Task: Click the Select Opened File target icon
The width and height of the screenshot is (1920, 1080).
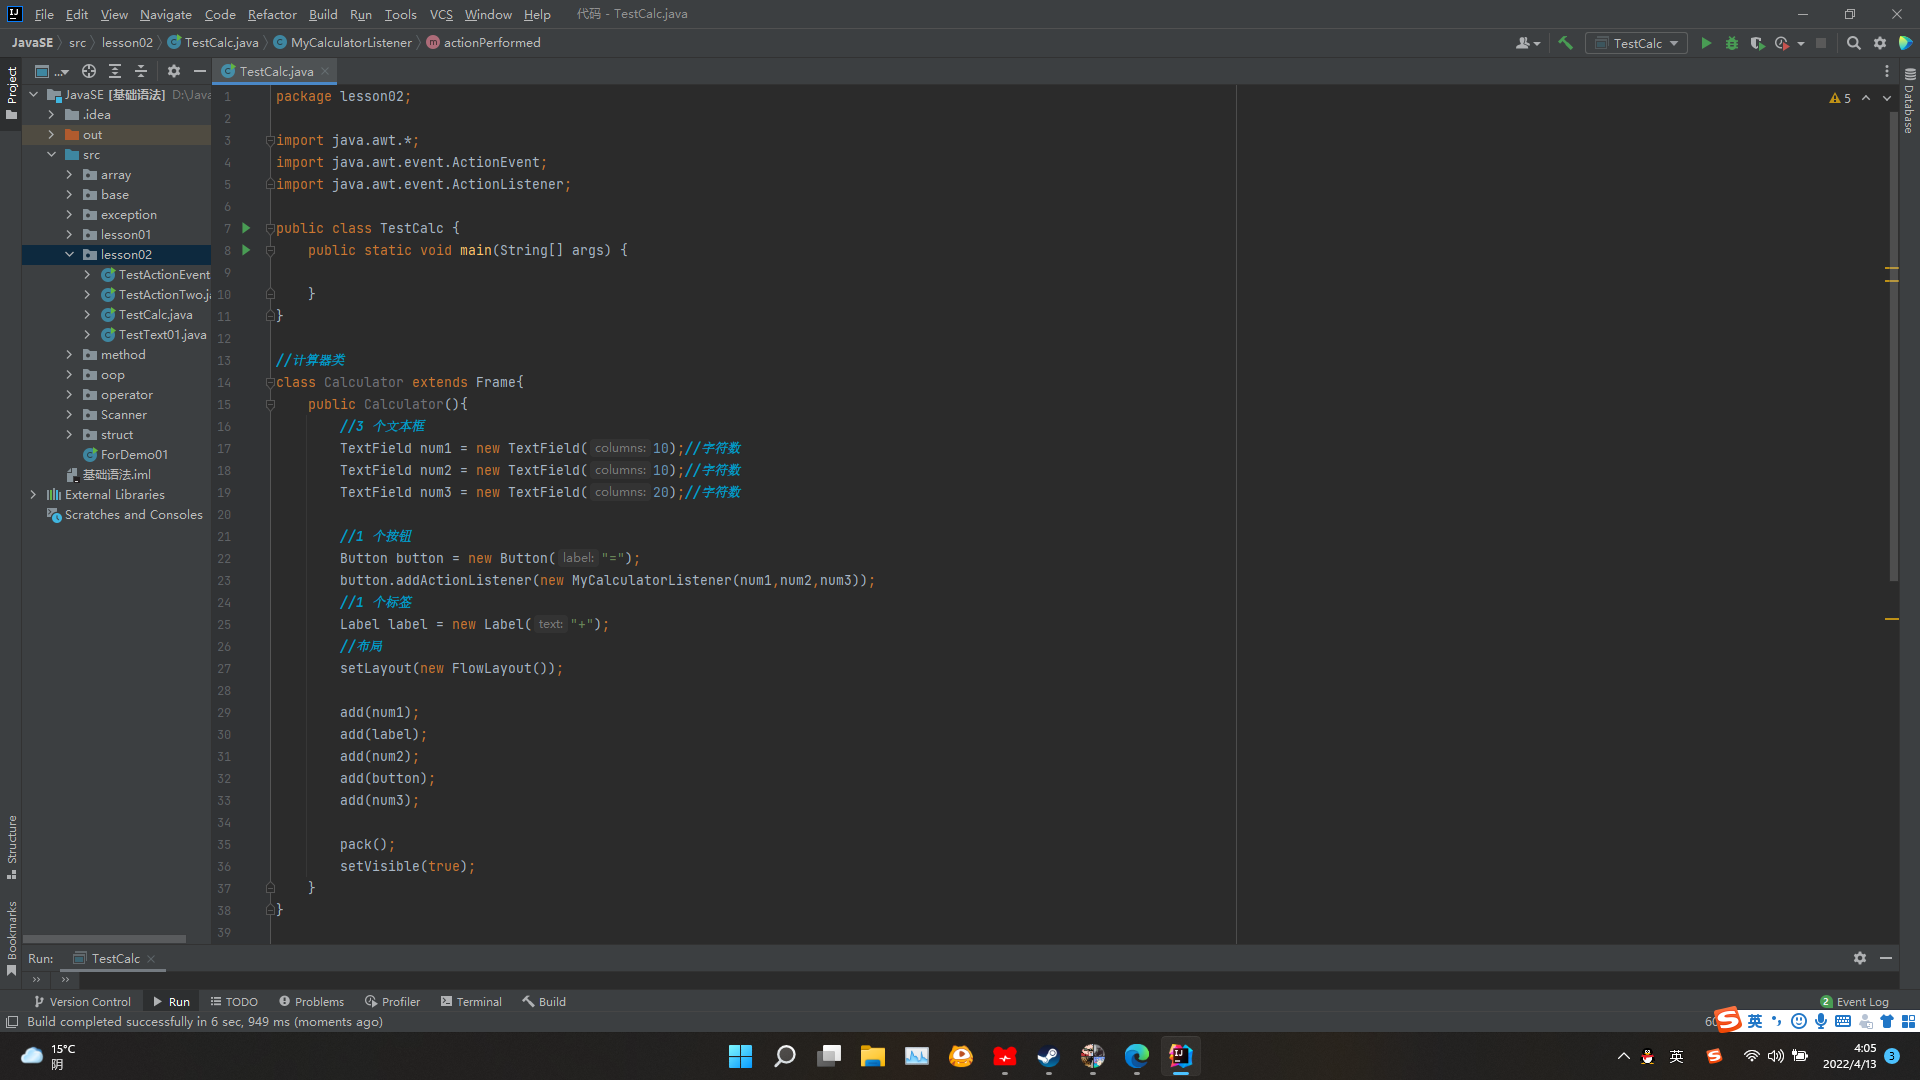Action: [x=89, y=71]
